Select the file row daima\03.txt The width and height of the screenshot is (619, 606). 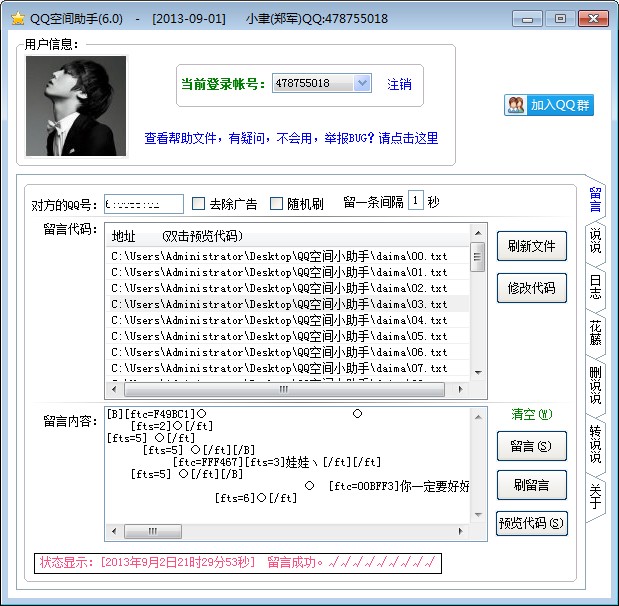(287, 304)
